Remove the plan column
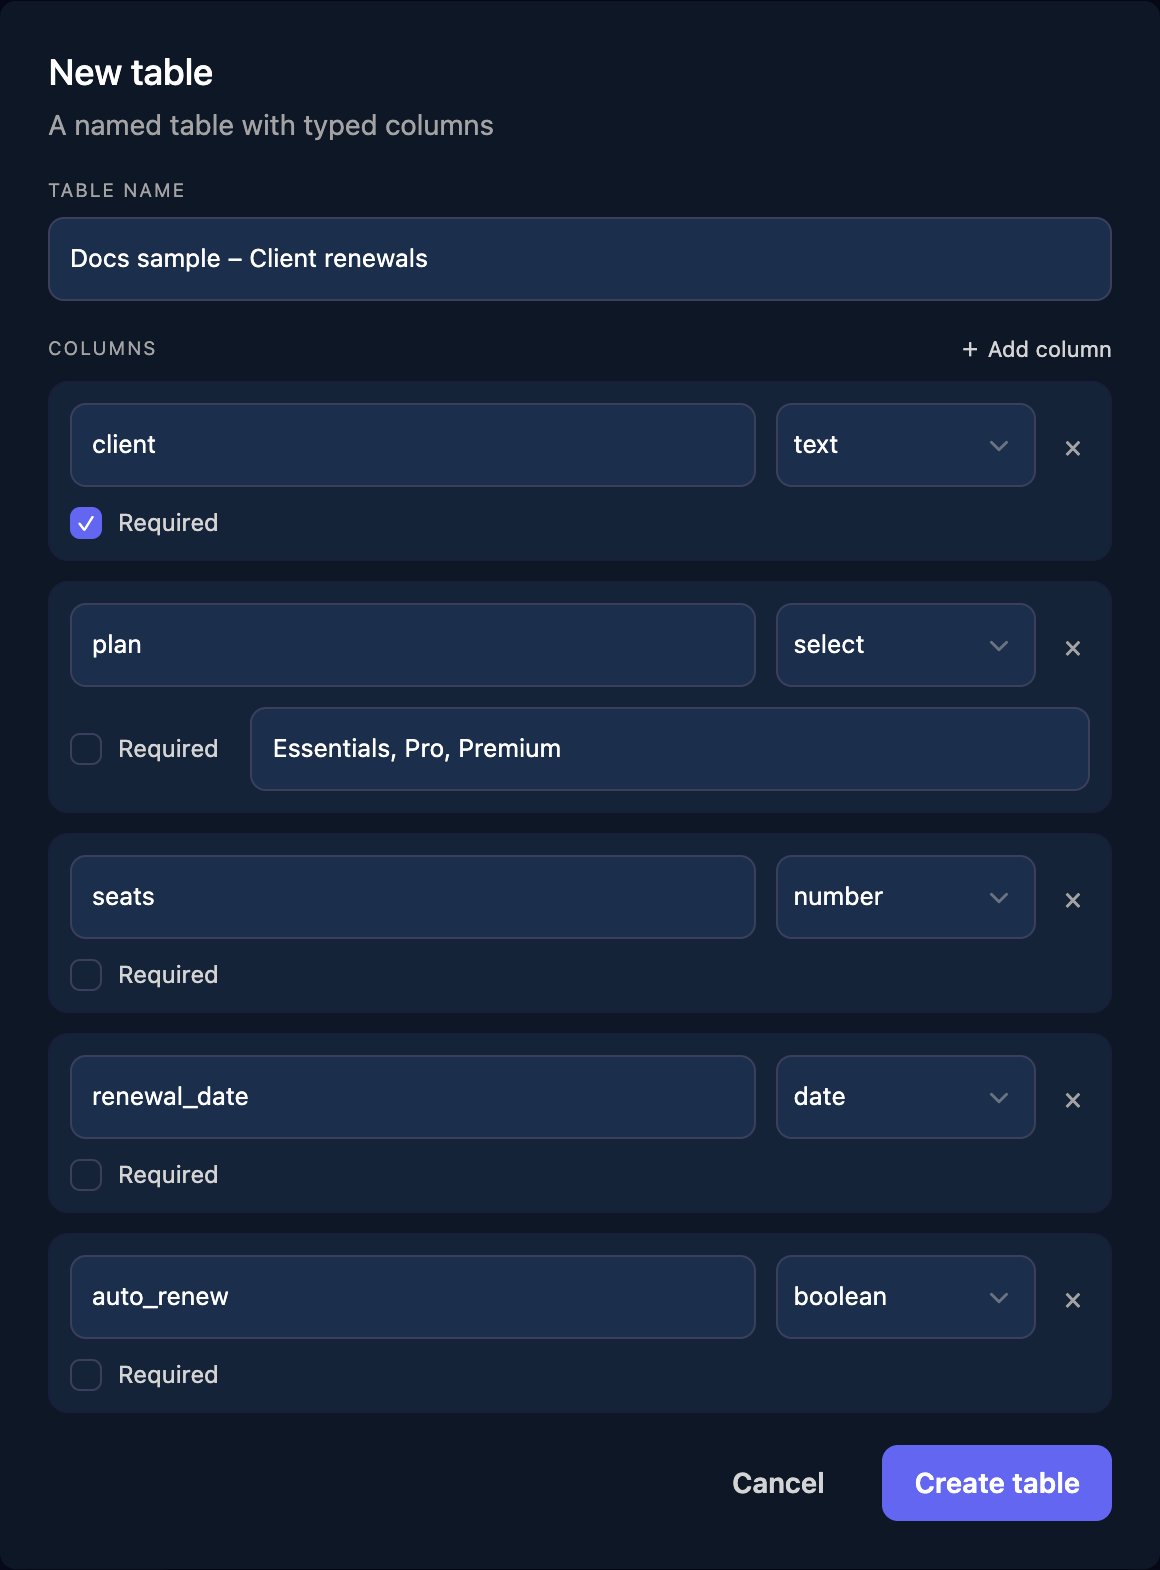The height and width of the screenshot is (1570, 1160). coord(1073,648)
